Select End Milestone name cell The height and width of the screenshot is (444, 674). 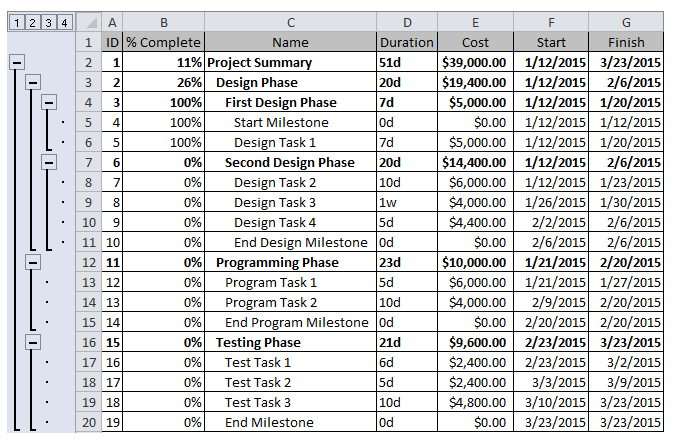[291, 423]
